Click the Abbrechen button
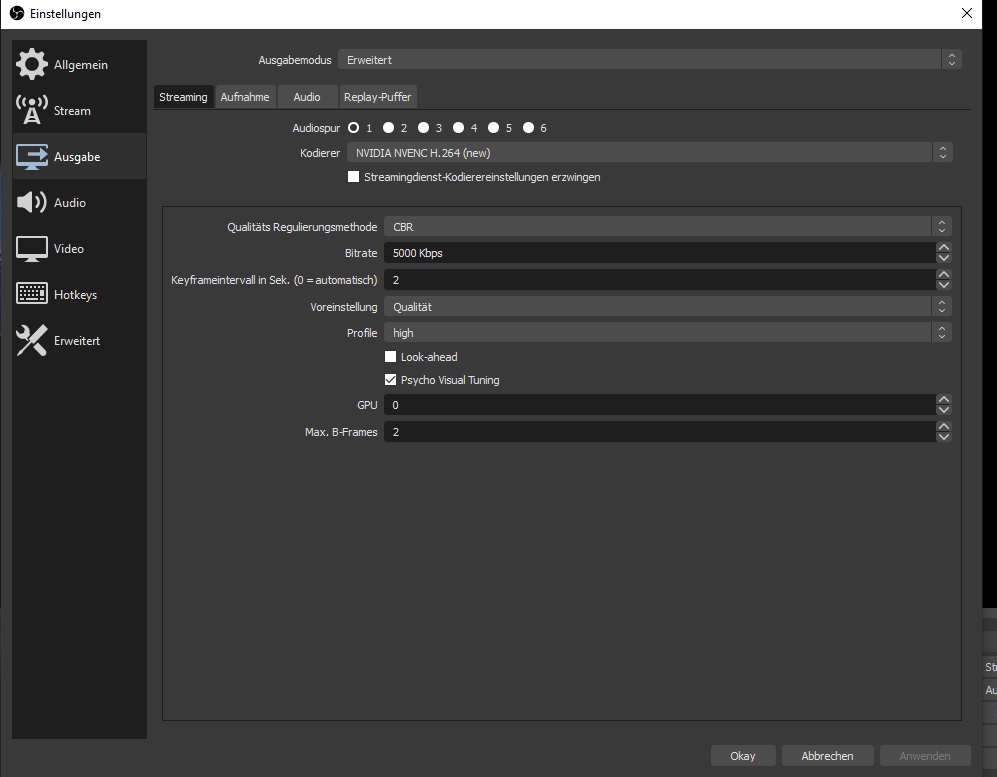Viewport: 997px width, 777px height. point(827,756)
